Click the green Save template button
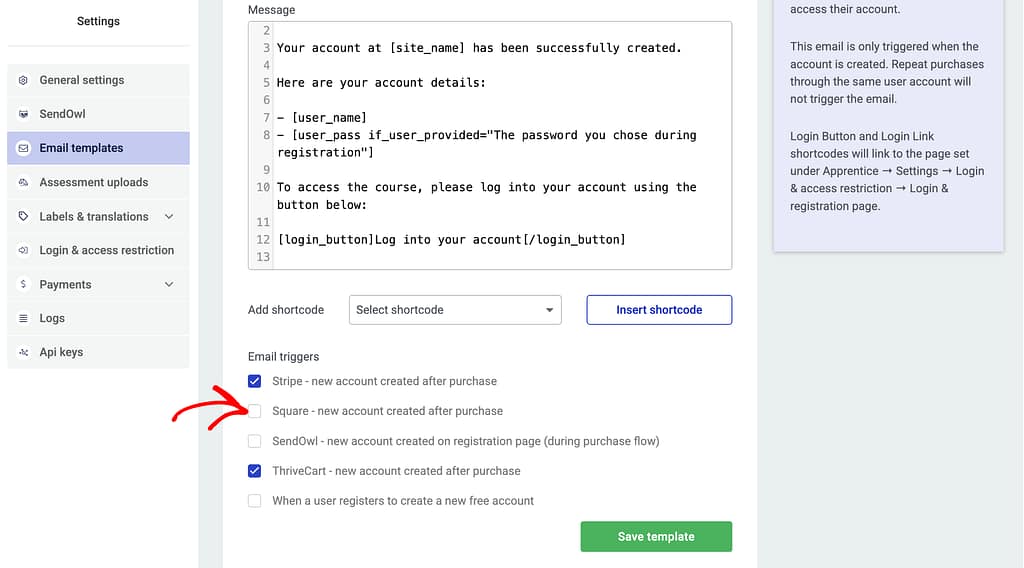 (x=656, y=537)
